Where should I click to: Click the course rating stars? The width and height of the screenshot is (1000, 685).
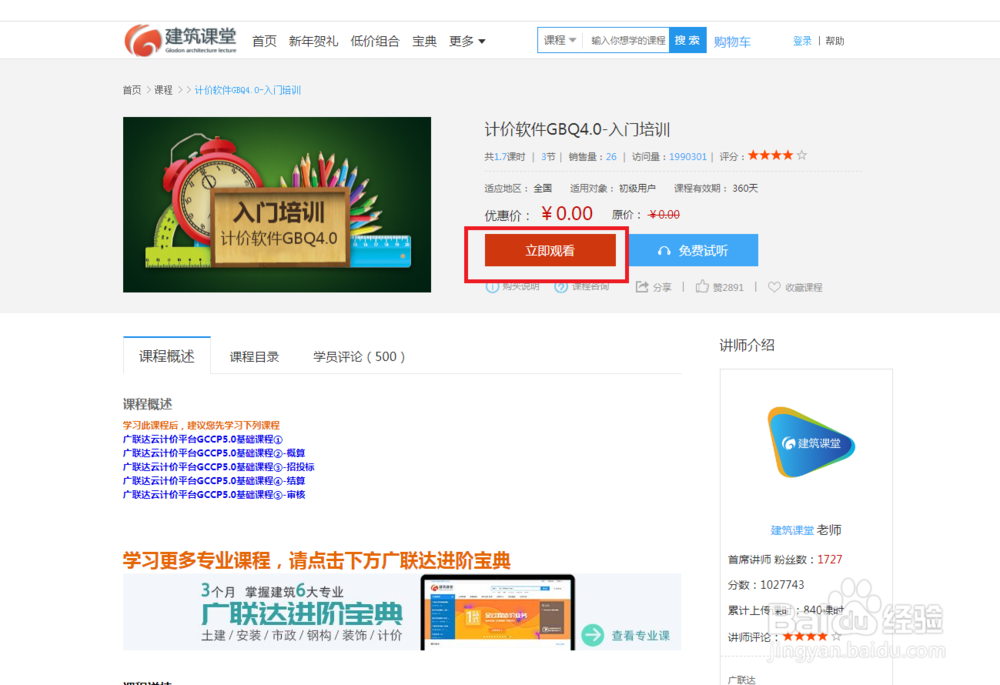pyautogui.click(x=777, y=155)
